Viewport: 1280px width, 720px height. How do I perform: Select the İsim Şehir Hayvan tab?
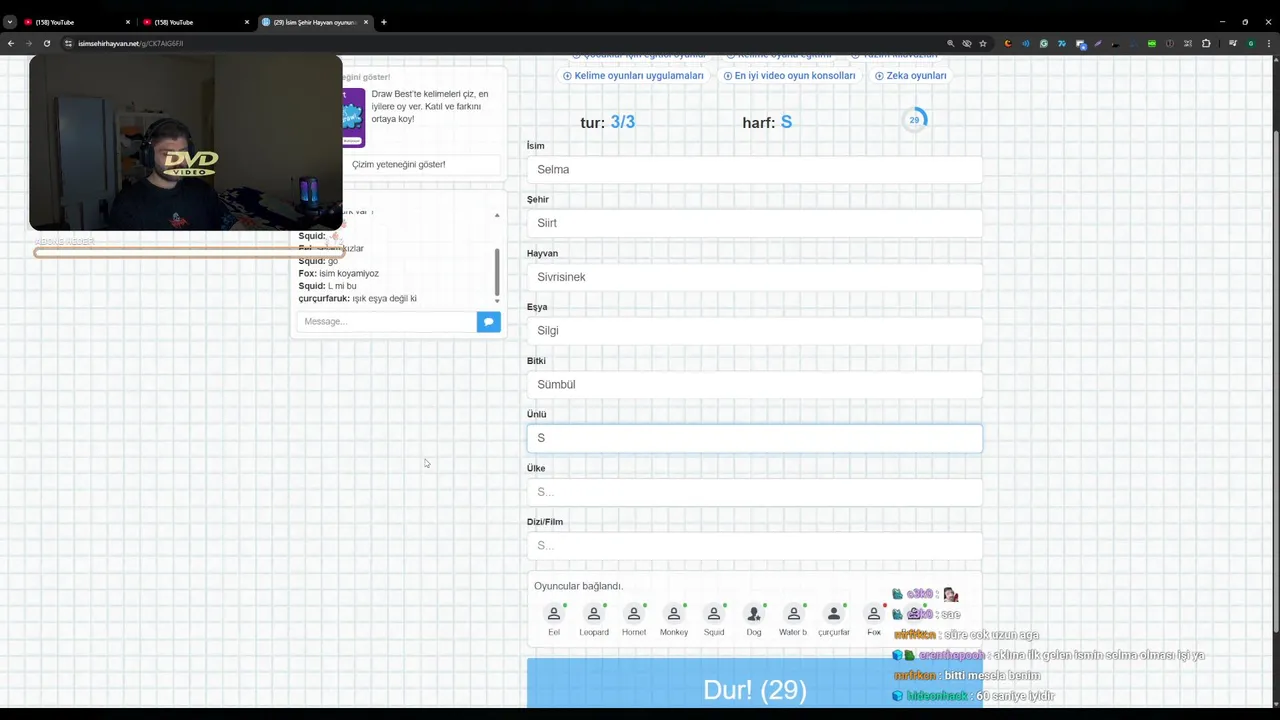pos(313,22)
